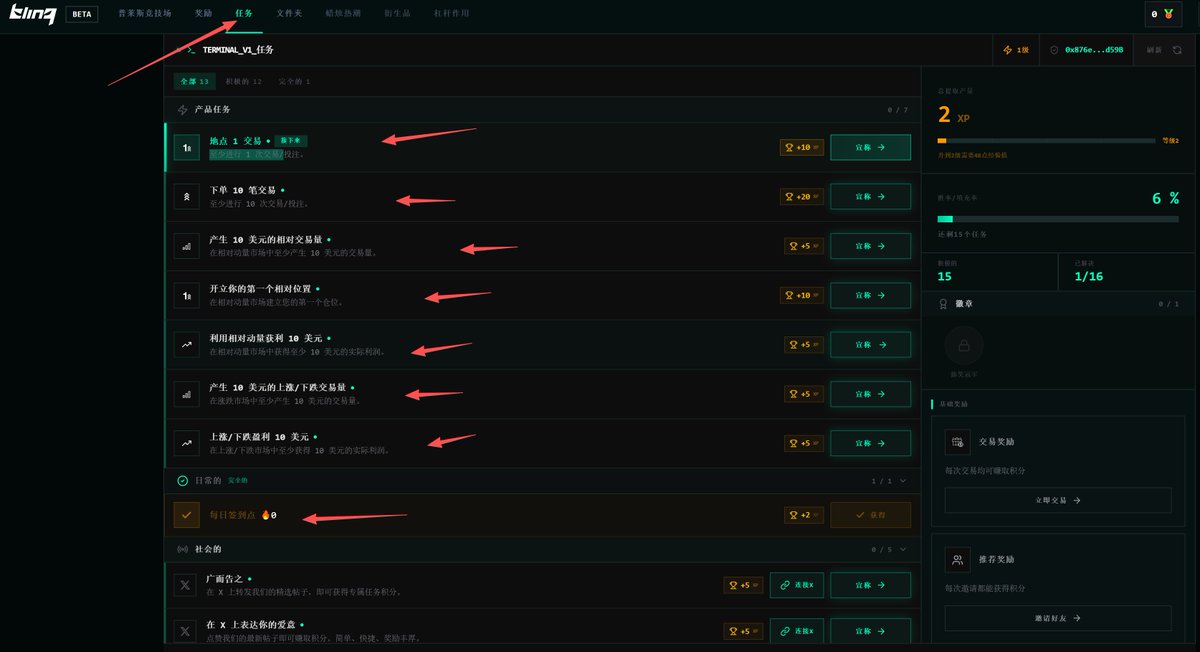Claim the 下单 10 笔交易 reward

point(870,197)
